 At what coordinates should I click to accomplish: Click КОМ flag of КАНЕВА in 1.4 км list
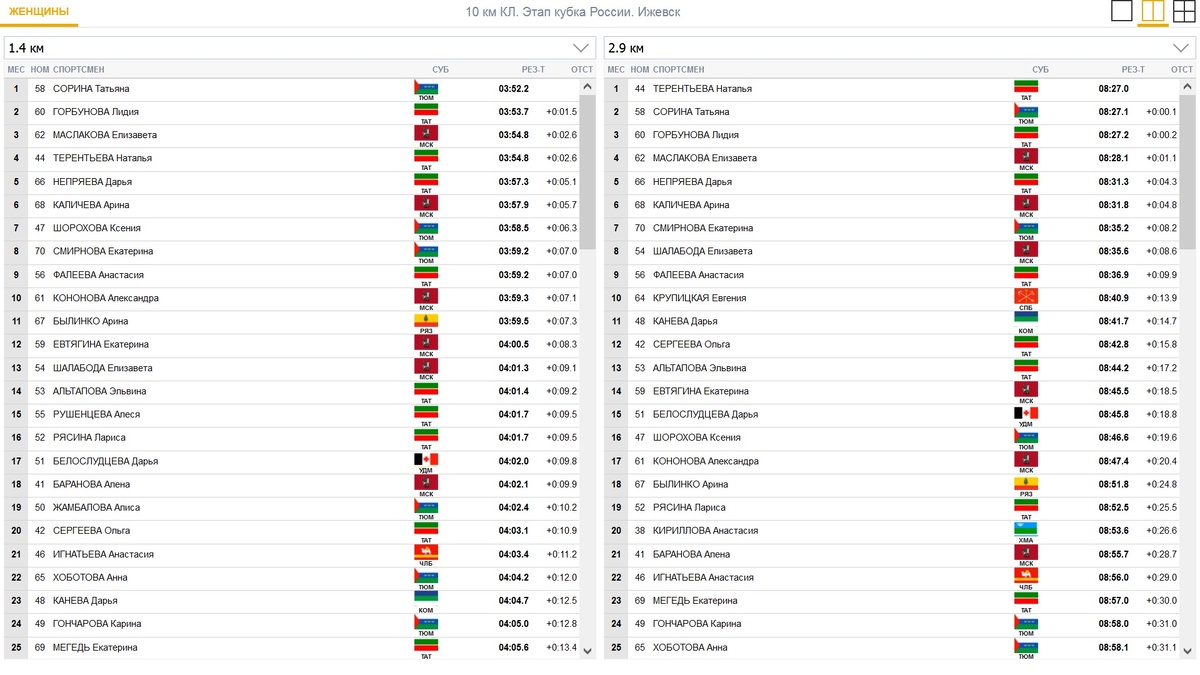(x=426, y=599)
